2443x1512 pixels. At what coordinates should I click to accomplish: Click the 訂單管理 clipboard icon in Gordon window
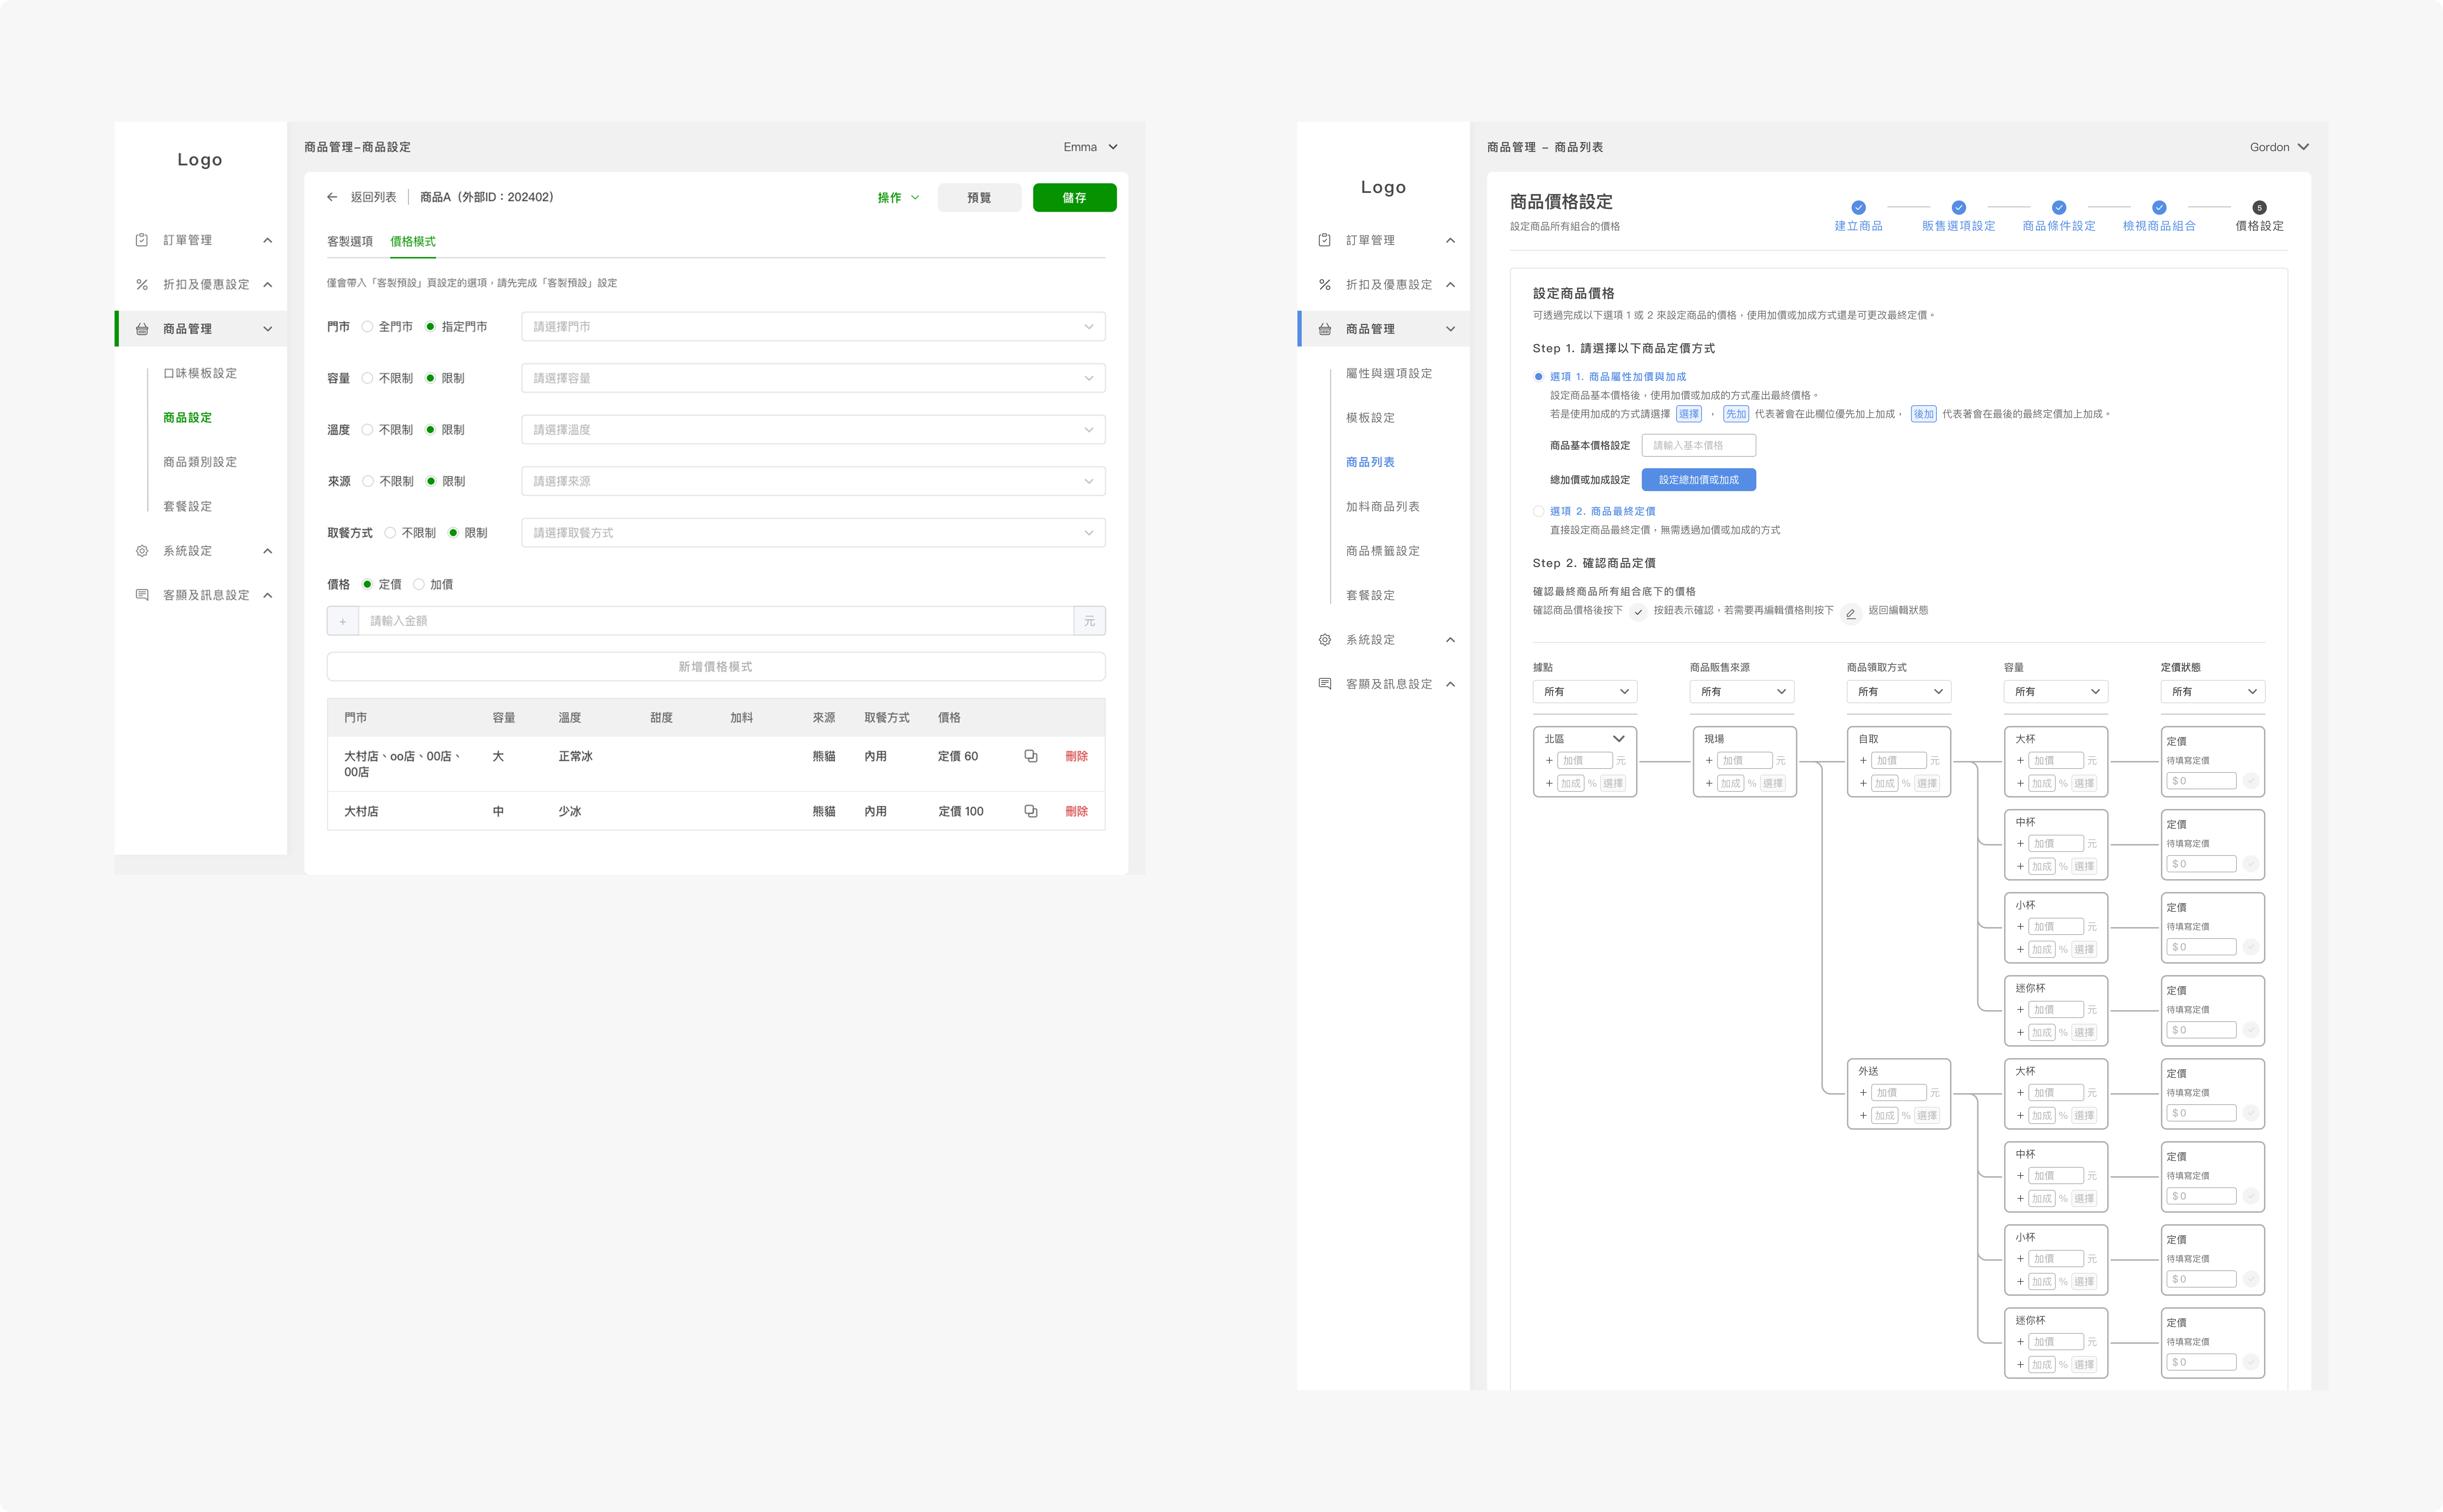click(1325, 240)
